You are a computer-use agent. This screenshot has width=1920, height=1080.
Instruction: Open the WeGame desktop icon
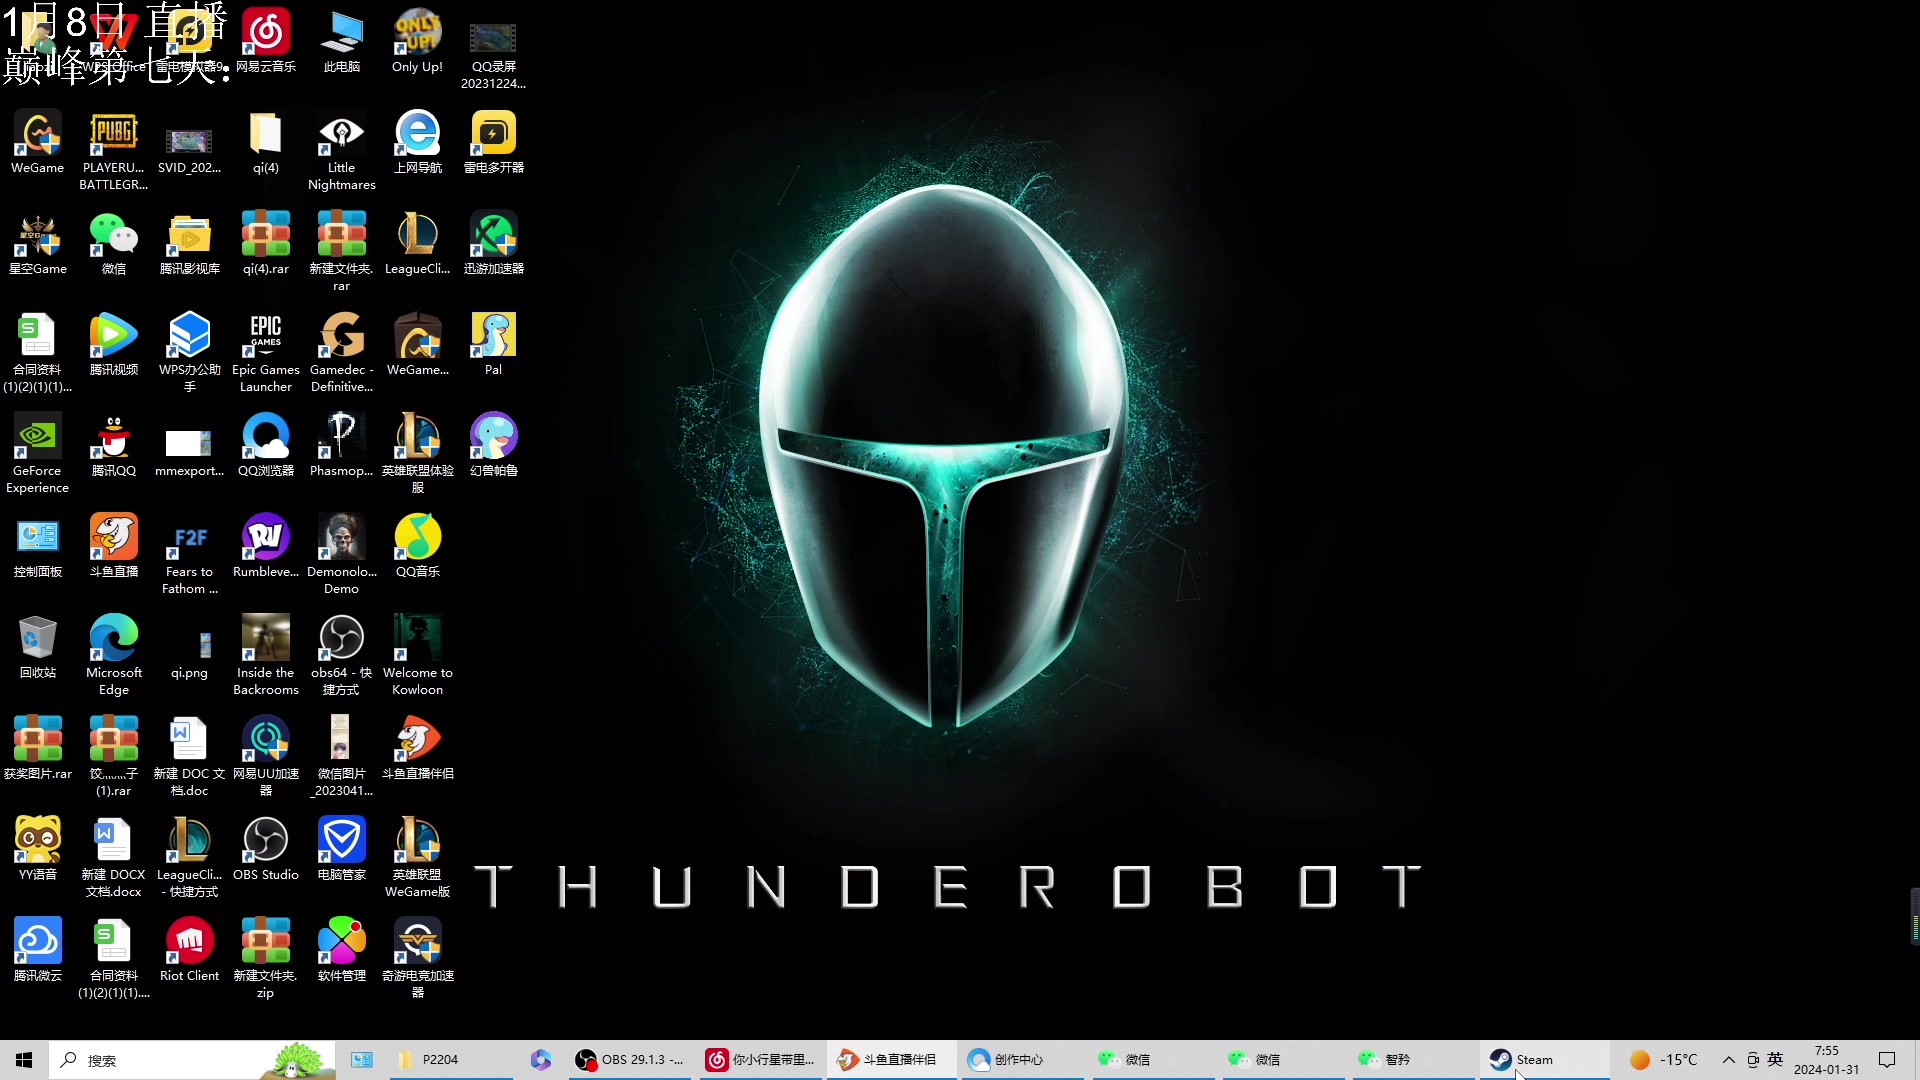tap(38, 143)
